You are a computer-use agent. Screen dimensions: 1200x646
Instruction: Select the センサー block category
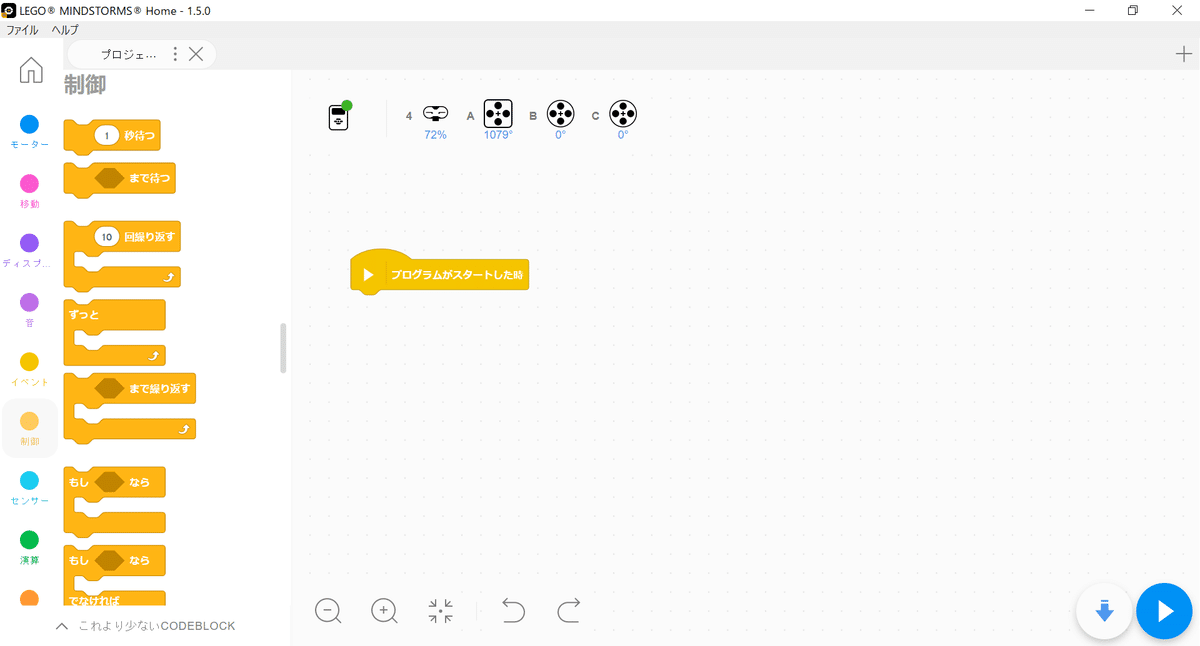[30, 488]
